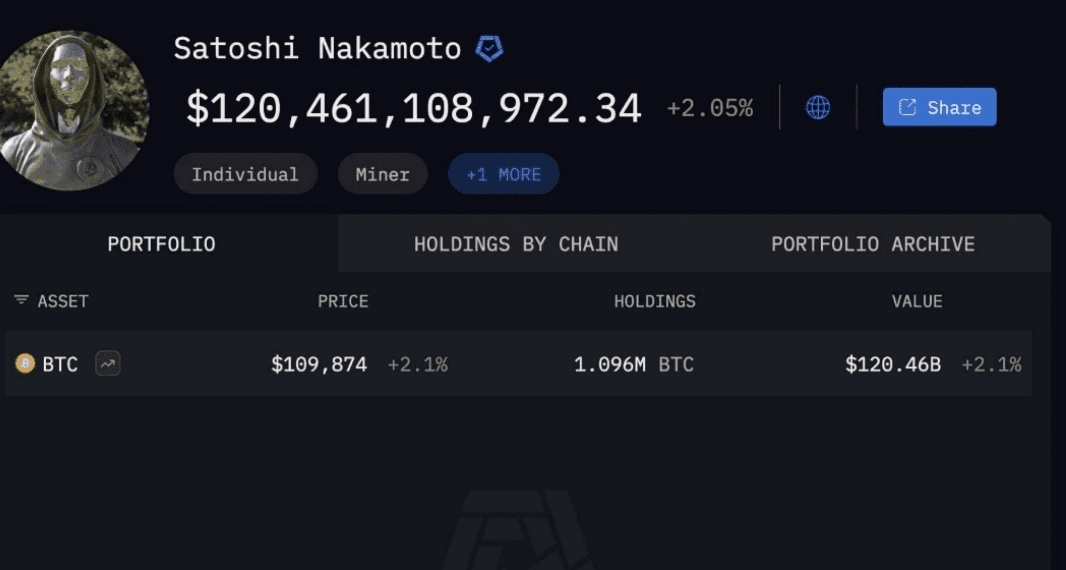Screen dimensions: 1066x570
Task: Click the $120,461,108,972.34 total balance
Action: click(413, 108)
